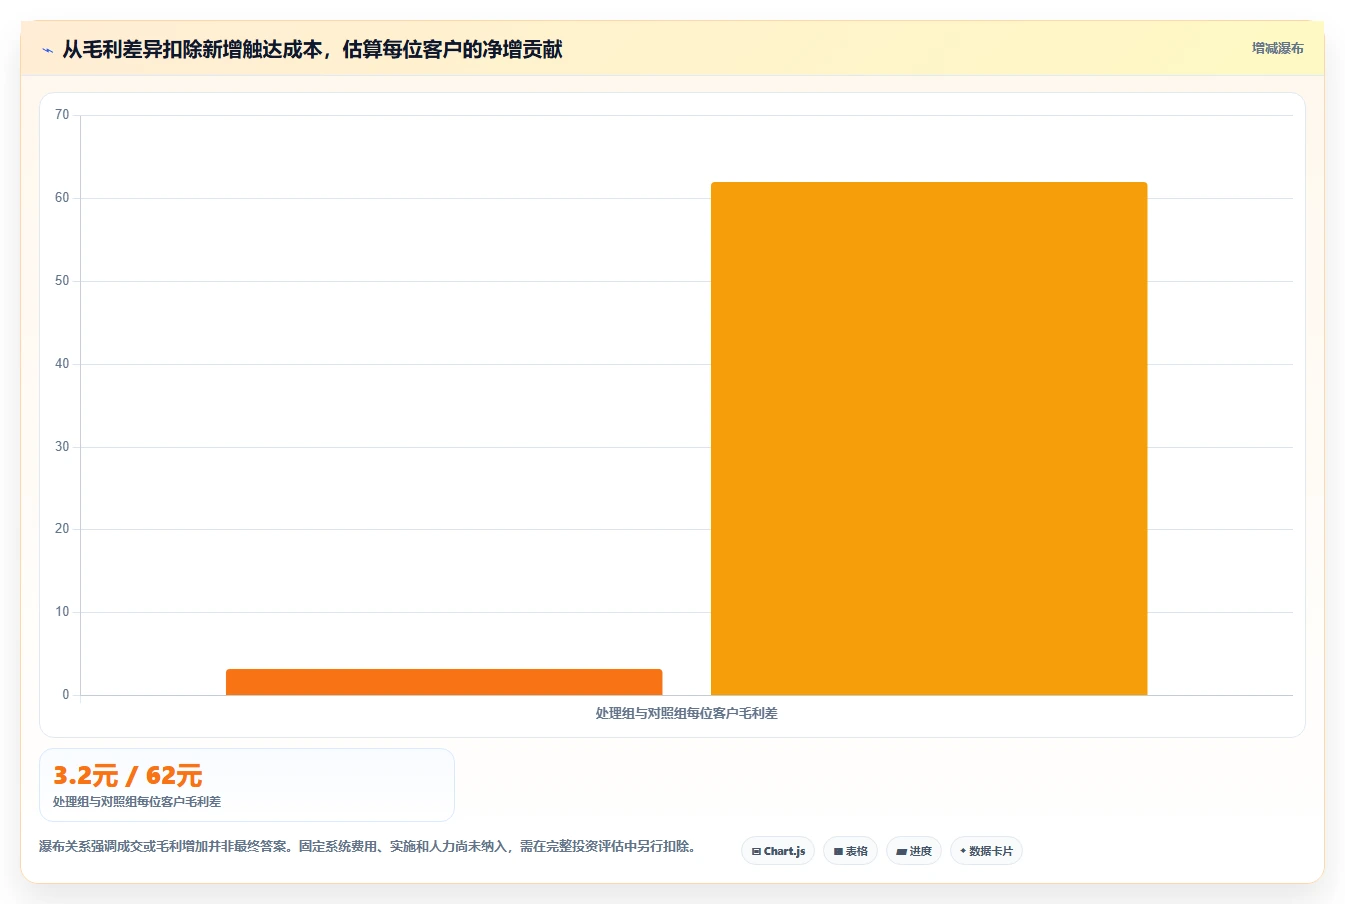Click the 数据卡片 tag chip
The height and width of the screenshot is (904, 1345).
point(986,851)
